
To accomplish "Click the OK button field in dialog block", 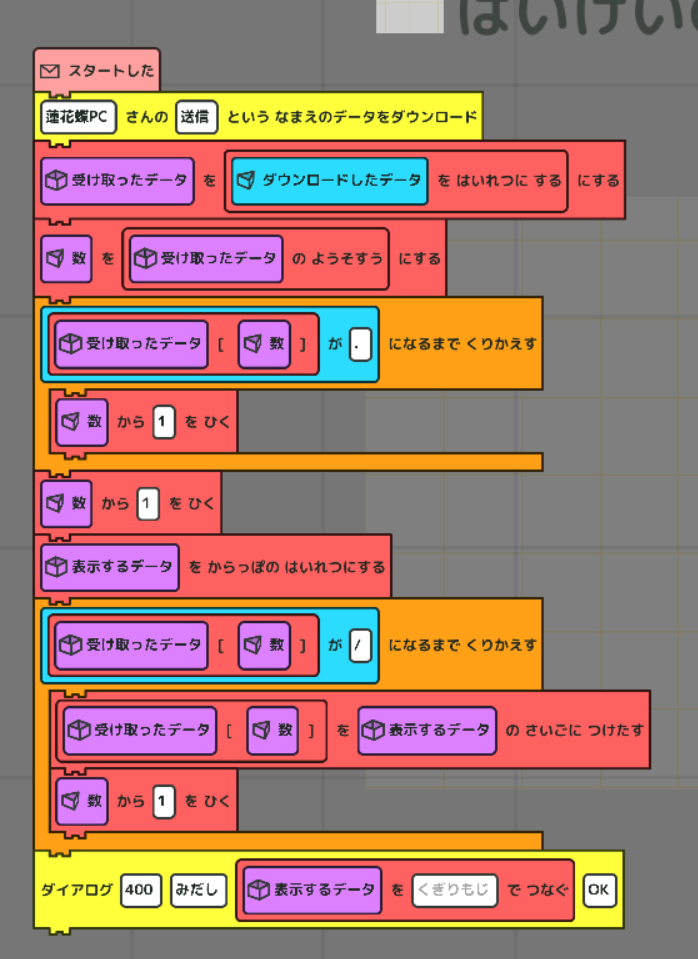I will click(599, 889).
